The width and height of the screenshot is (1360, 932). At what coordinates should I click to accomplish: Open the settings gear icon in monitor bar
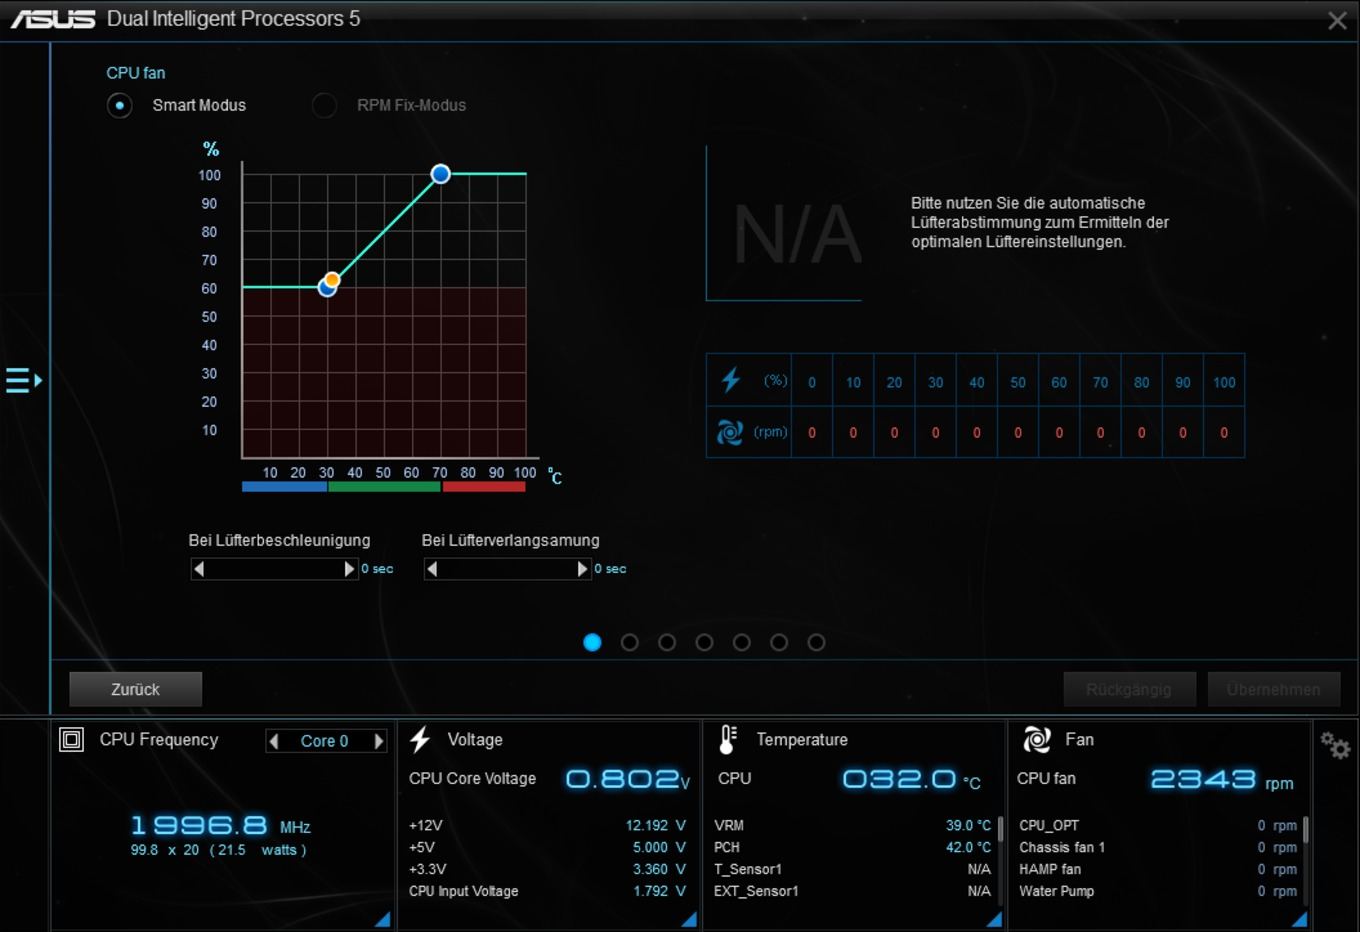1335,745
